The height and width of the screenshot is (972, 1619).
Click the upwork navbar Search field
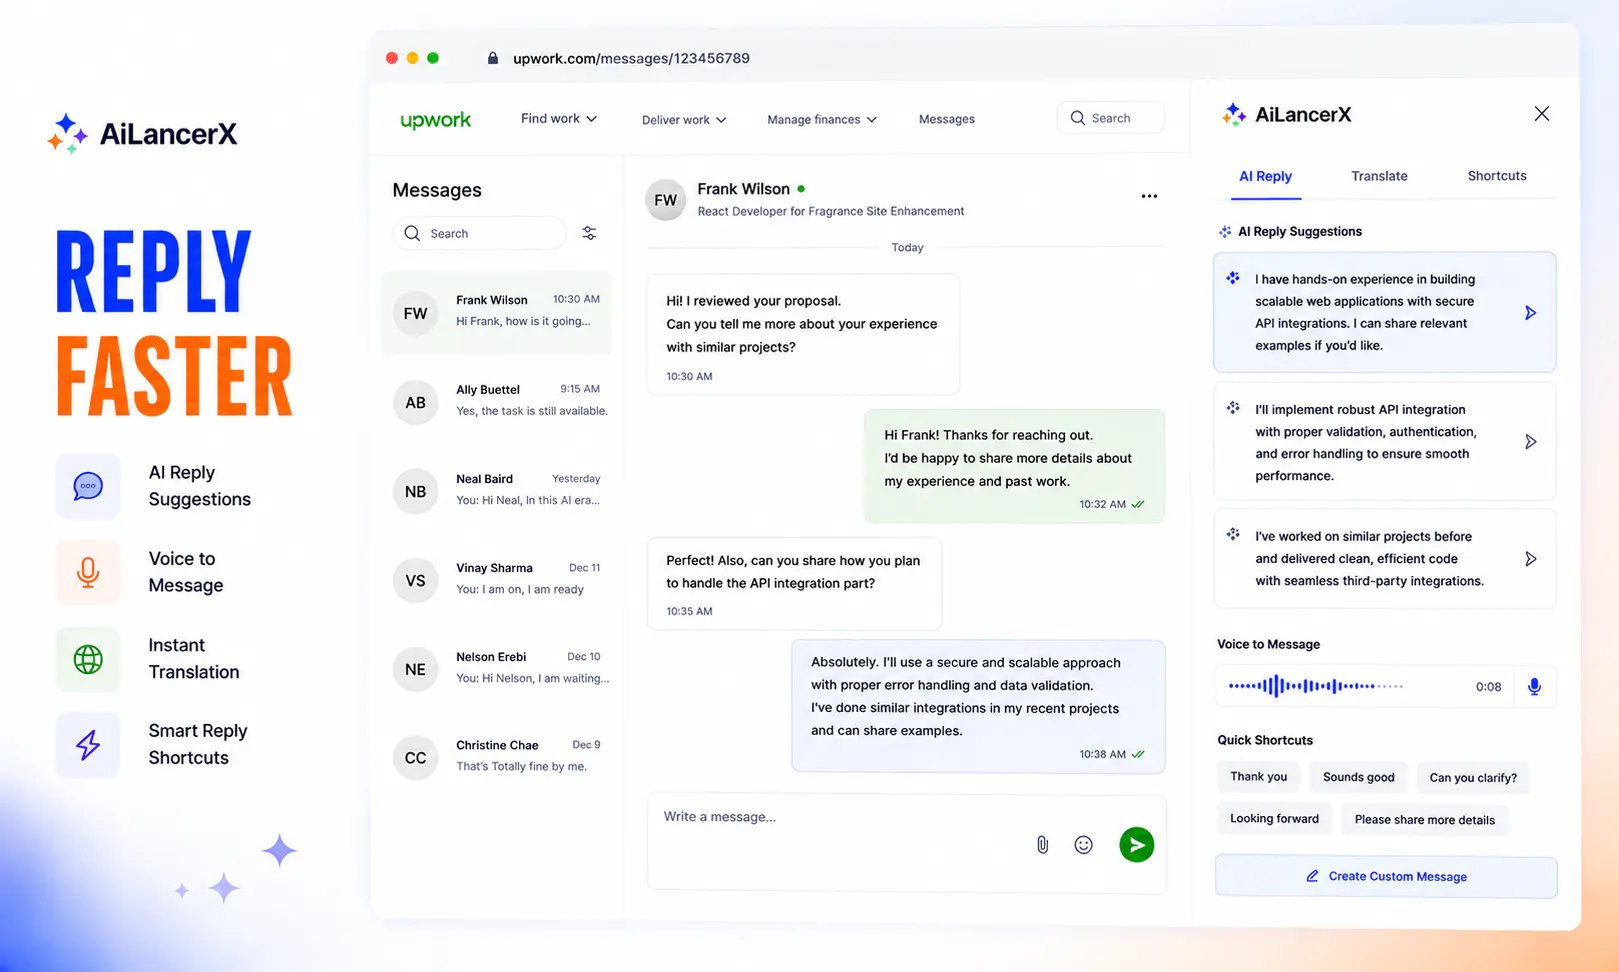[1110, 118]
